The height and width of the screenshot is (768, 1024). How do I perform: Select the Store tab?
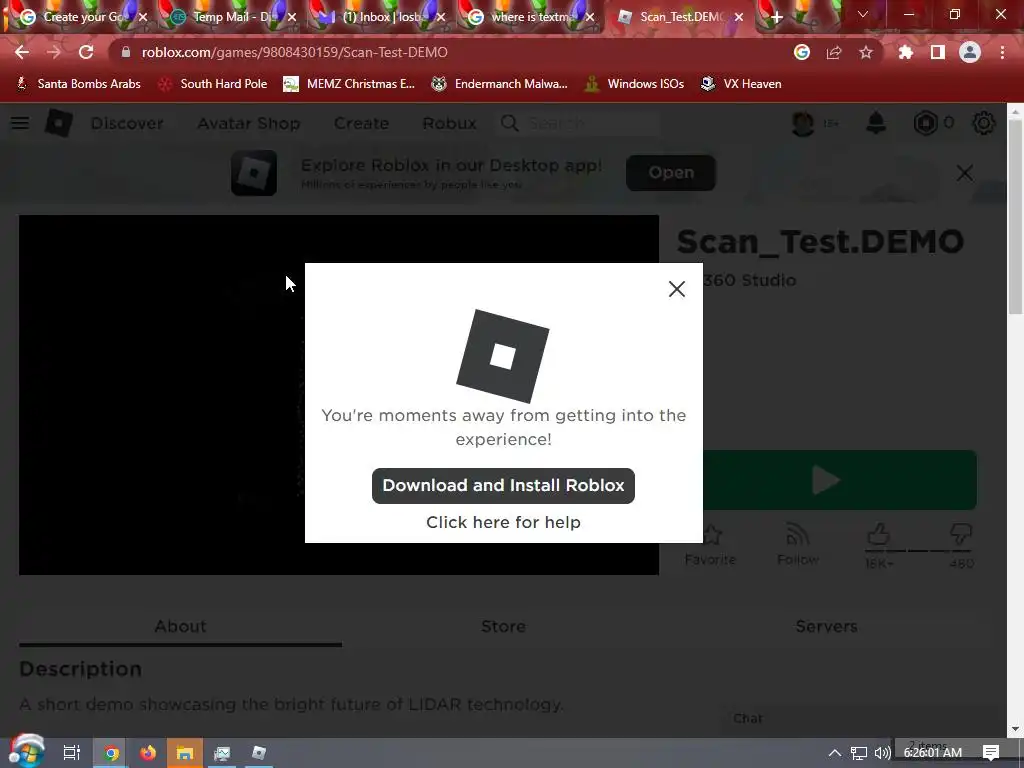click(503, 626)
